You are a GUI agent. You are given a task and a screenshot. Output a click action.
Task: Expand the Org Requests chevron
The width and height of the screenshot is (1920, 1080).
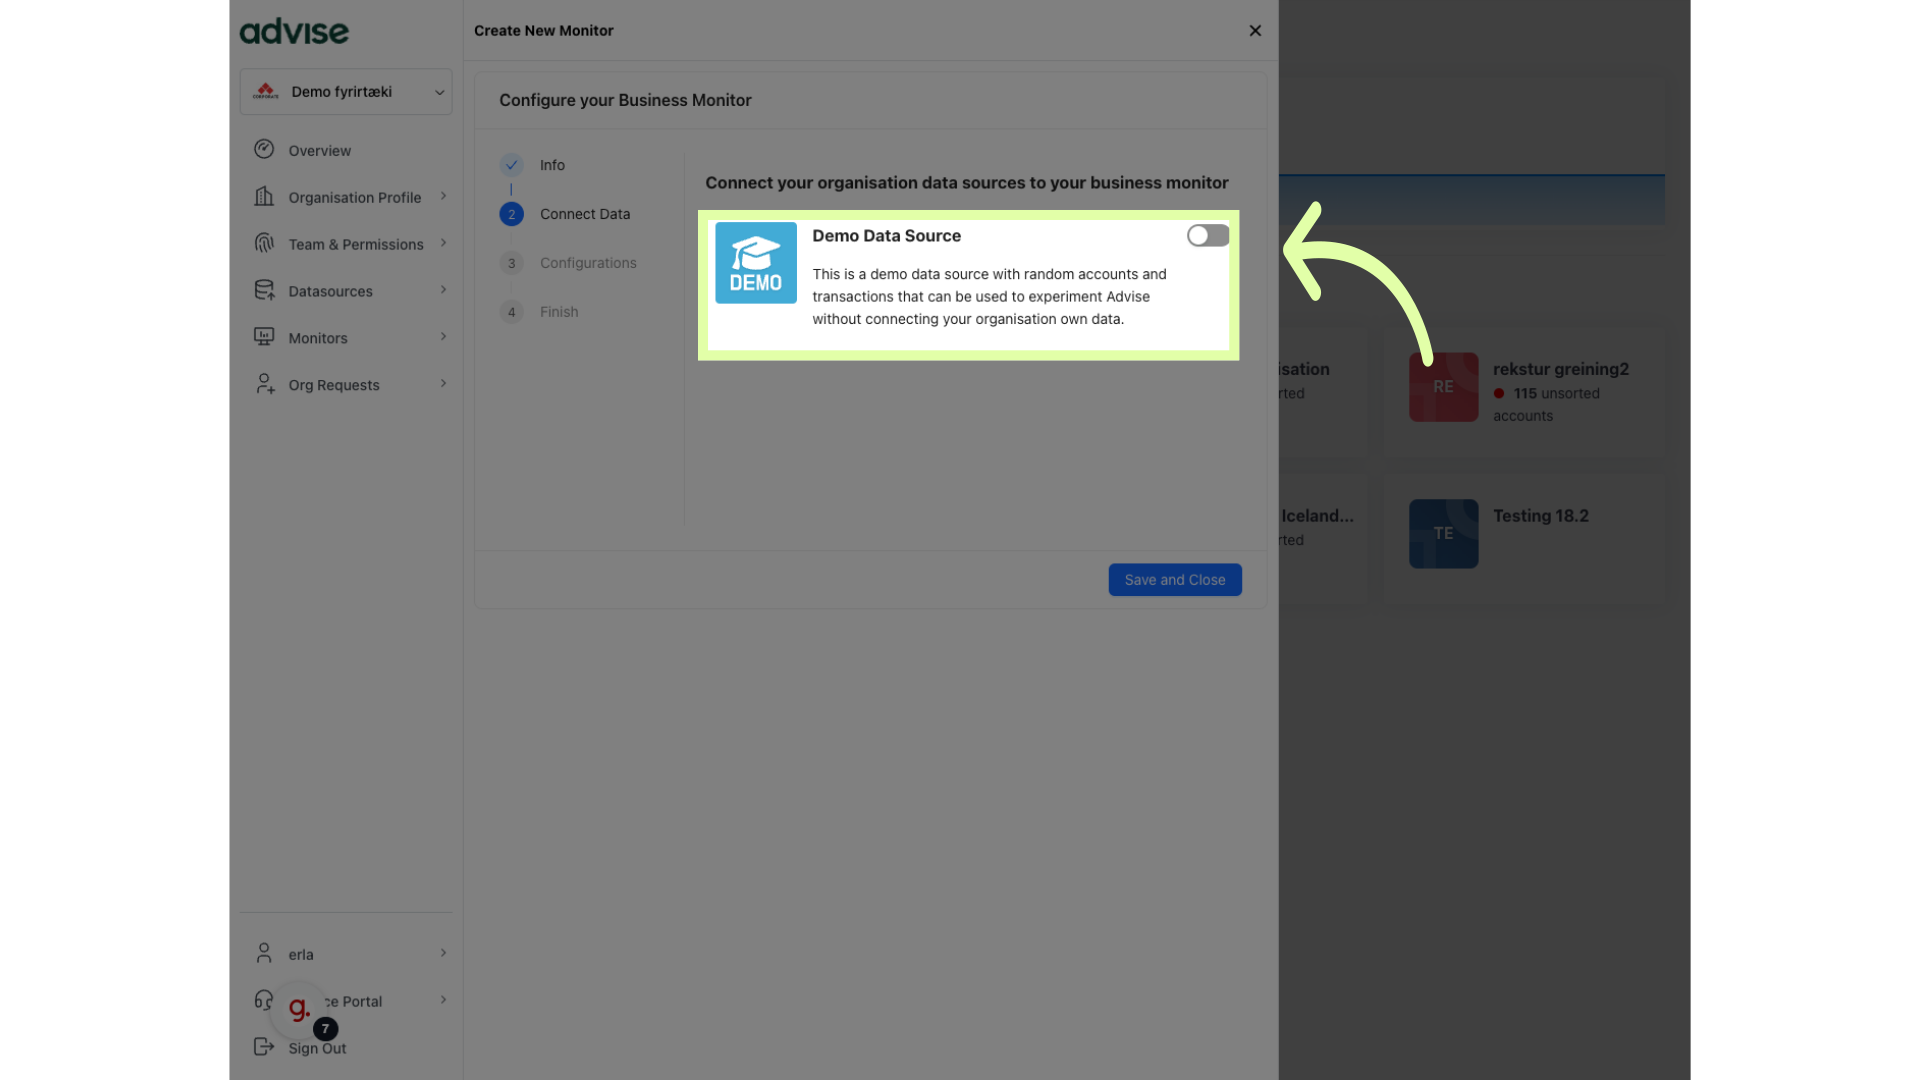443,384
